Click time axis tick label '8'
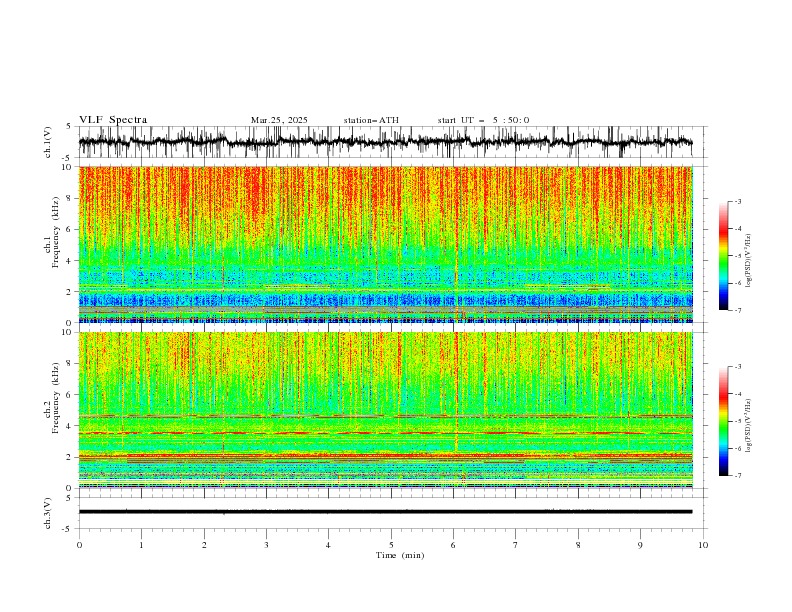The height and width of the screenshot is (612, 792). [578, 545]
